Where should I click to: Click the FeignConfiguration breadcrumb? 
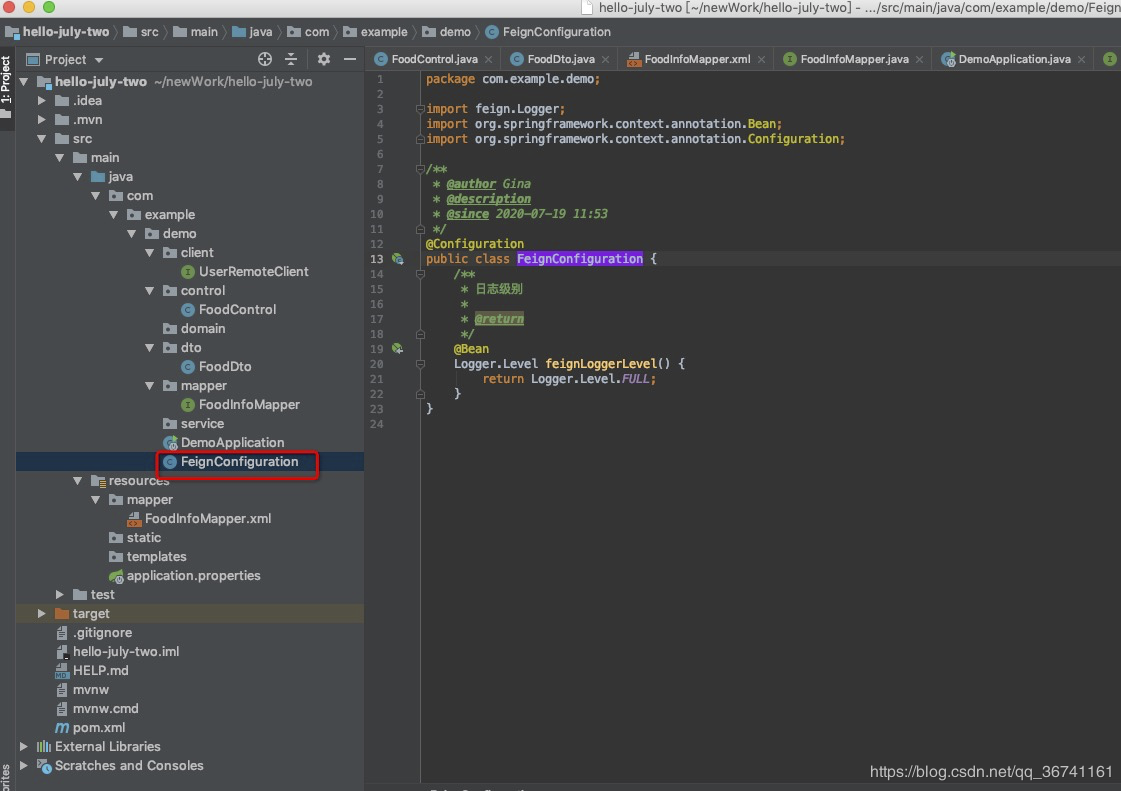[548, 32]
